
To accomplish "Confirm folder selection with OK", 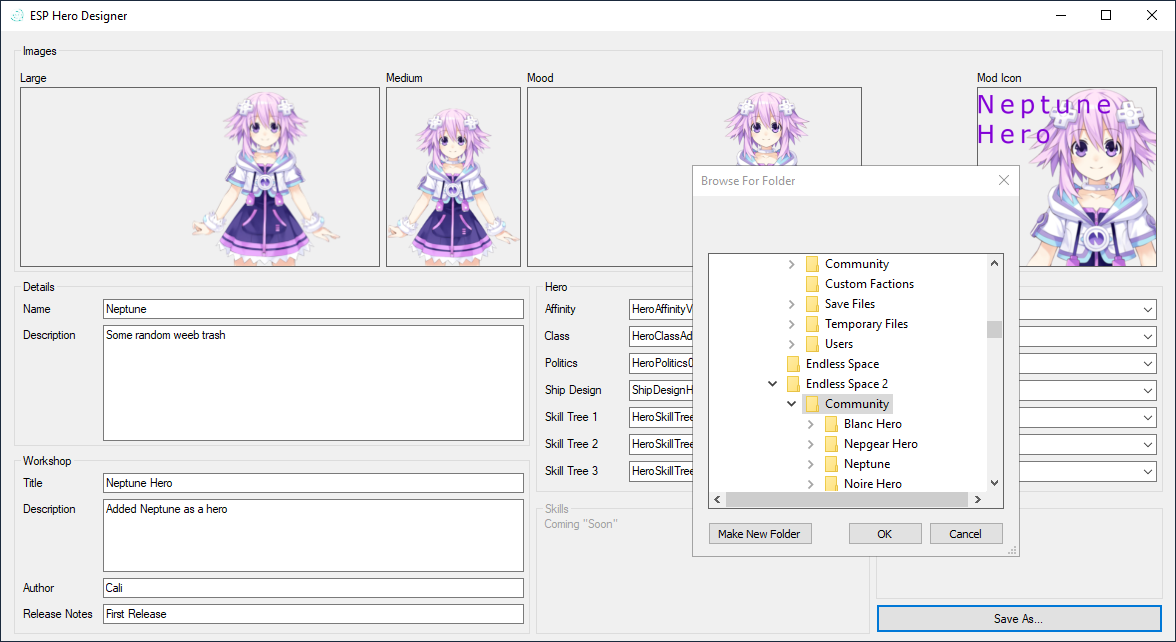I will 885,534.
